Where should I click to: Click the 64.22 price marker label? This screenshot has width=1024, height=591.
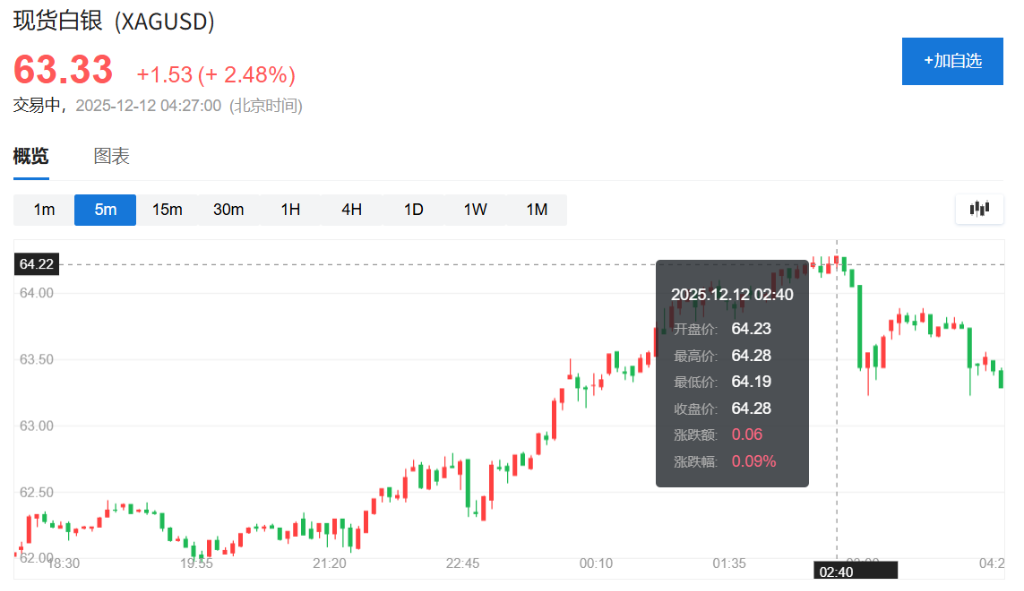(x=37, y=264)
